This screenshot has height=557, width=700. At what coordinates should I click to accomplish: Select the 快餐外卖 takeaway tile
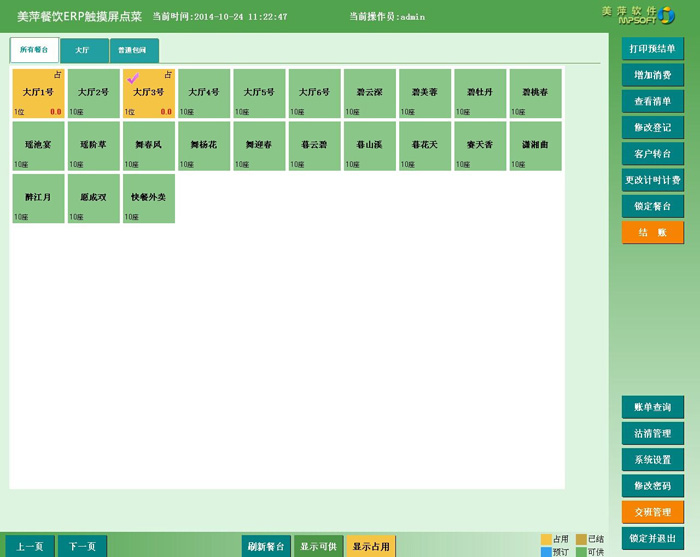(x=148, y=198)
